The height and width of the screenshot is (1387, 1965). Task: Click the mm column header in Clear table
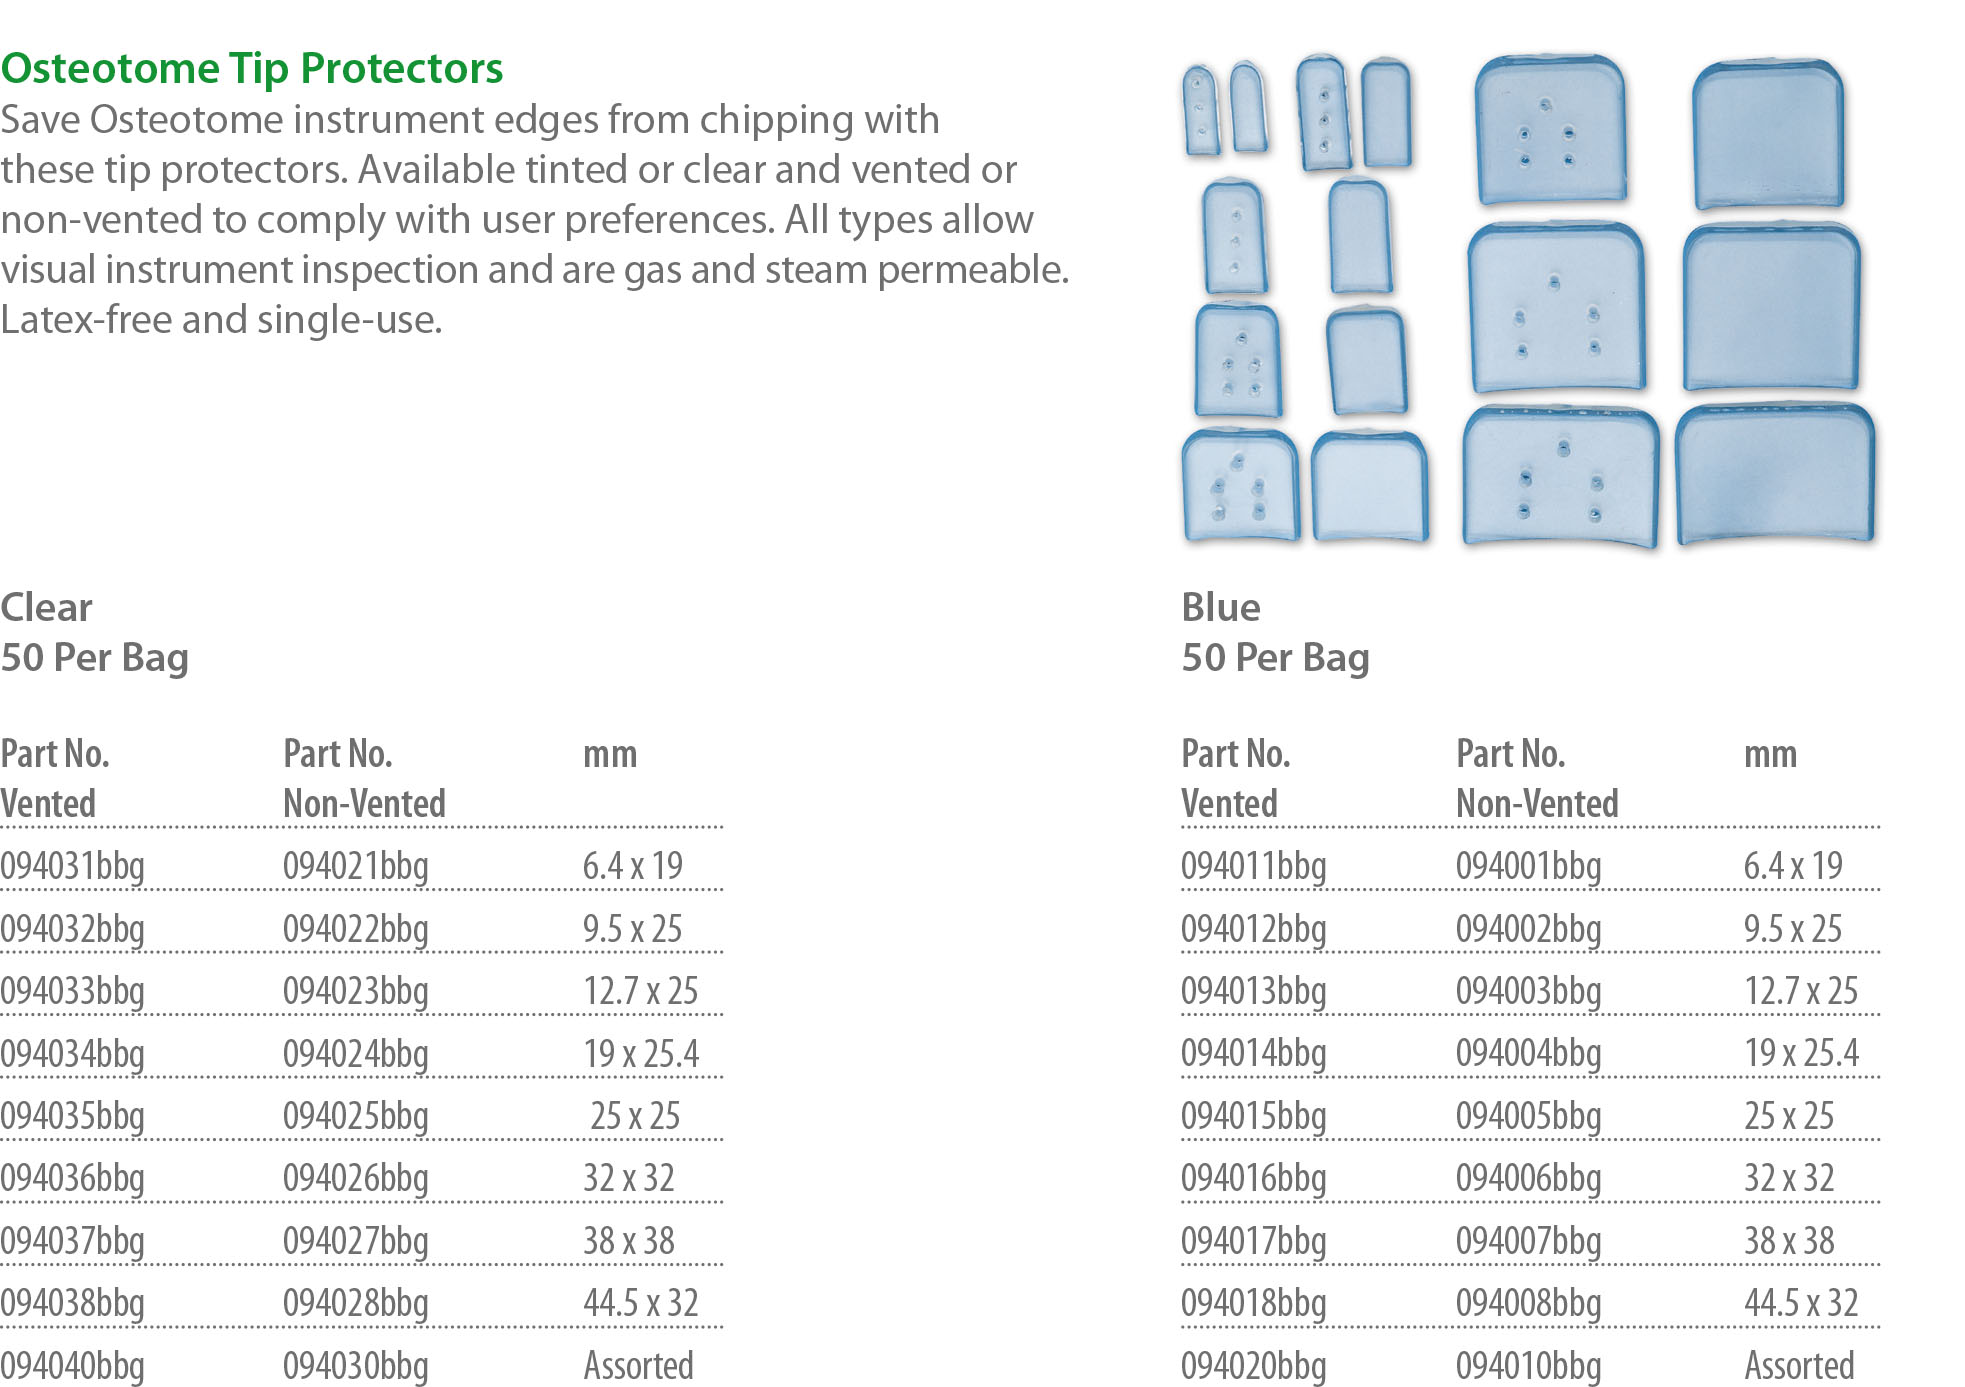click(x=610, y=754)
